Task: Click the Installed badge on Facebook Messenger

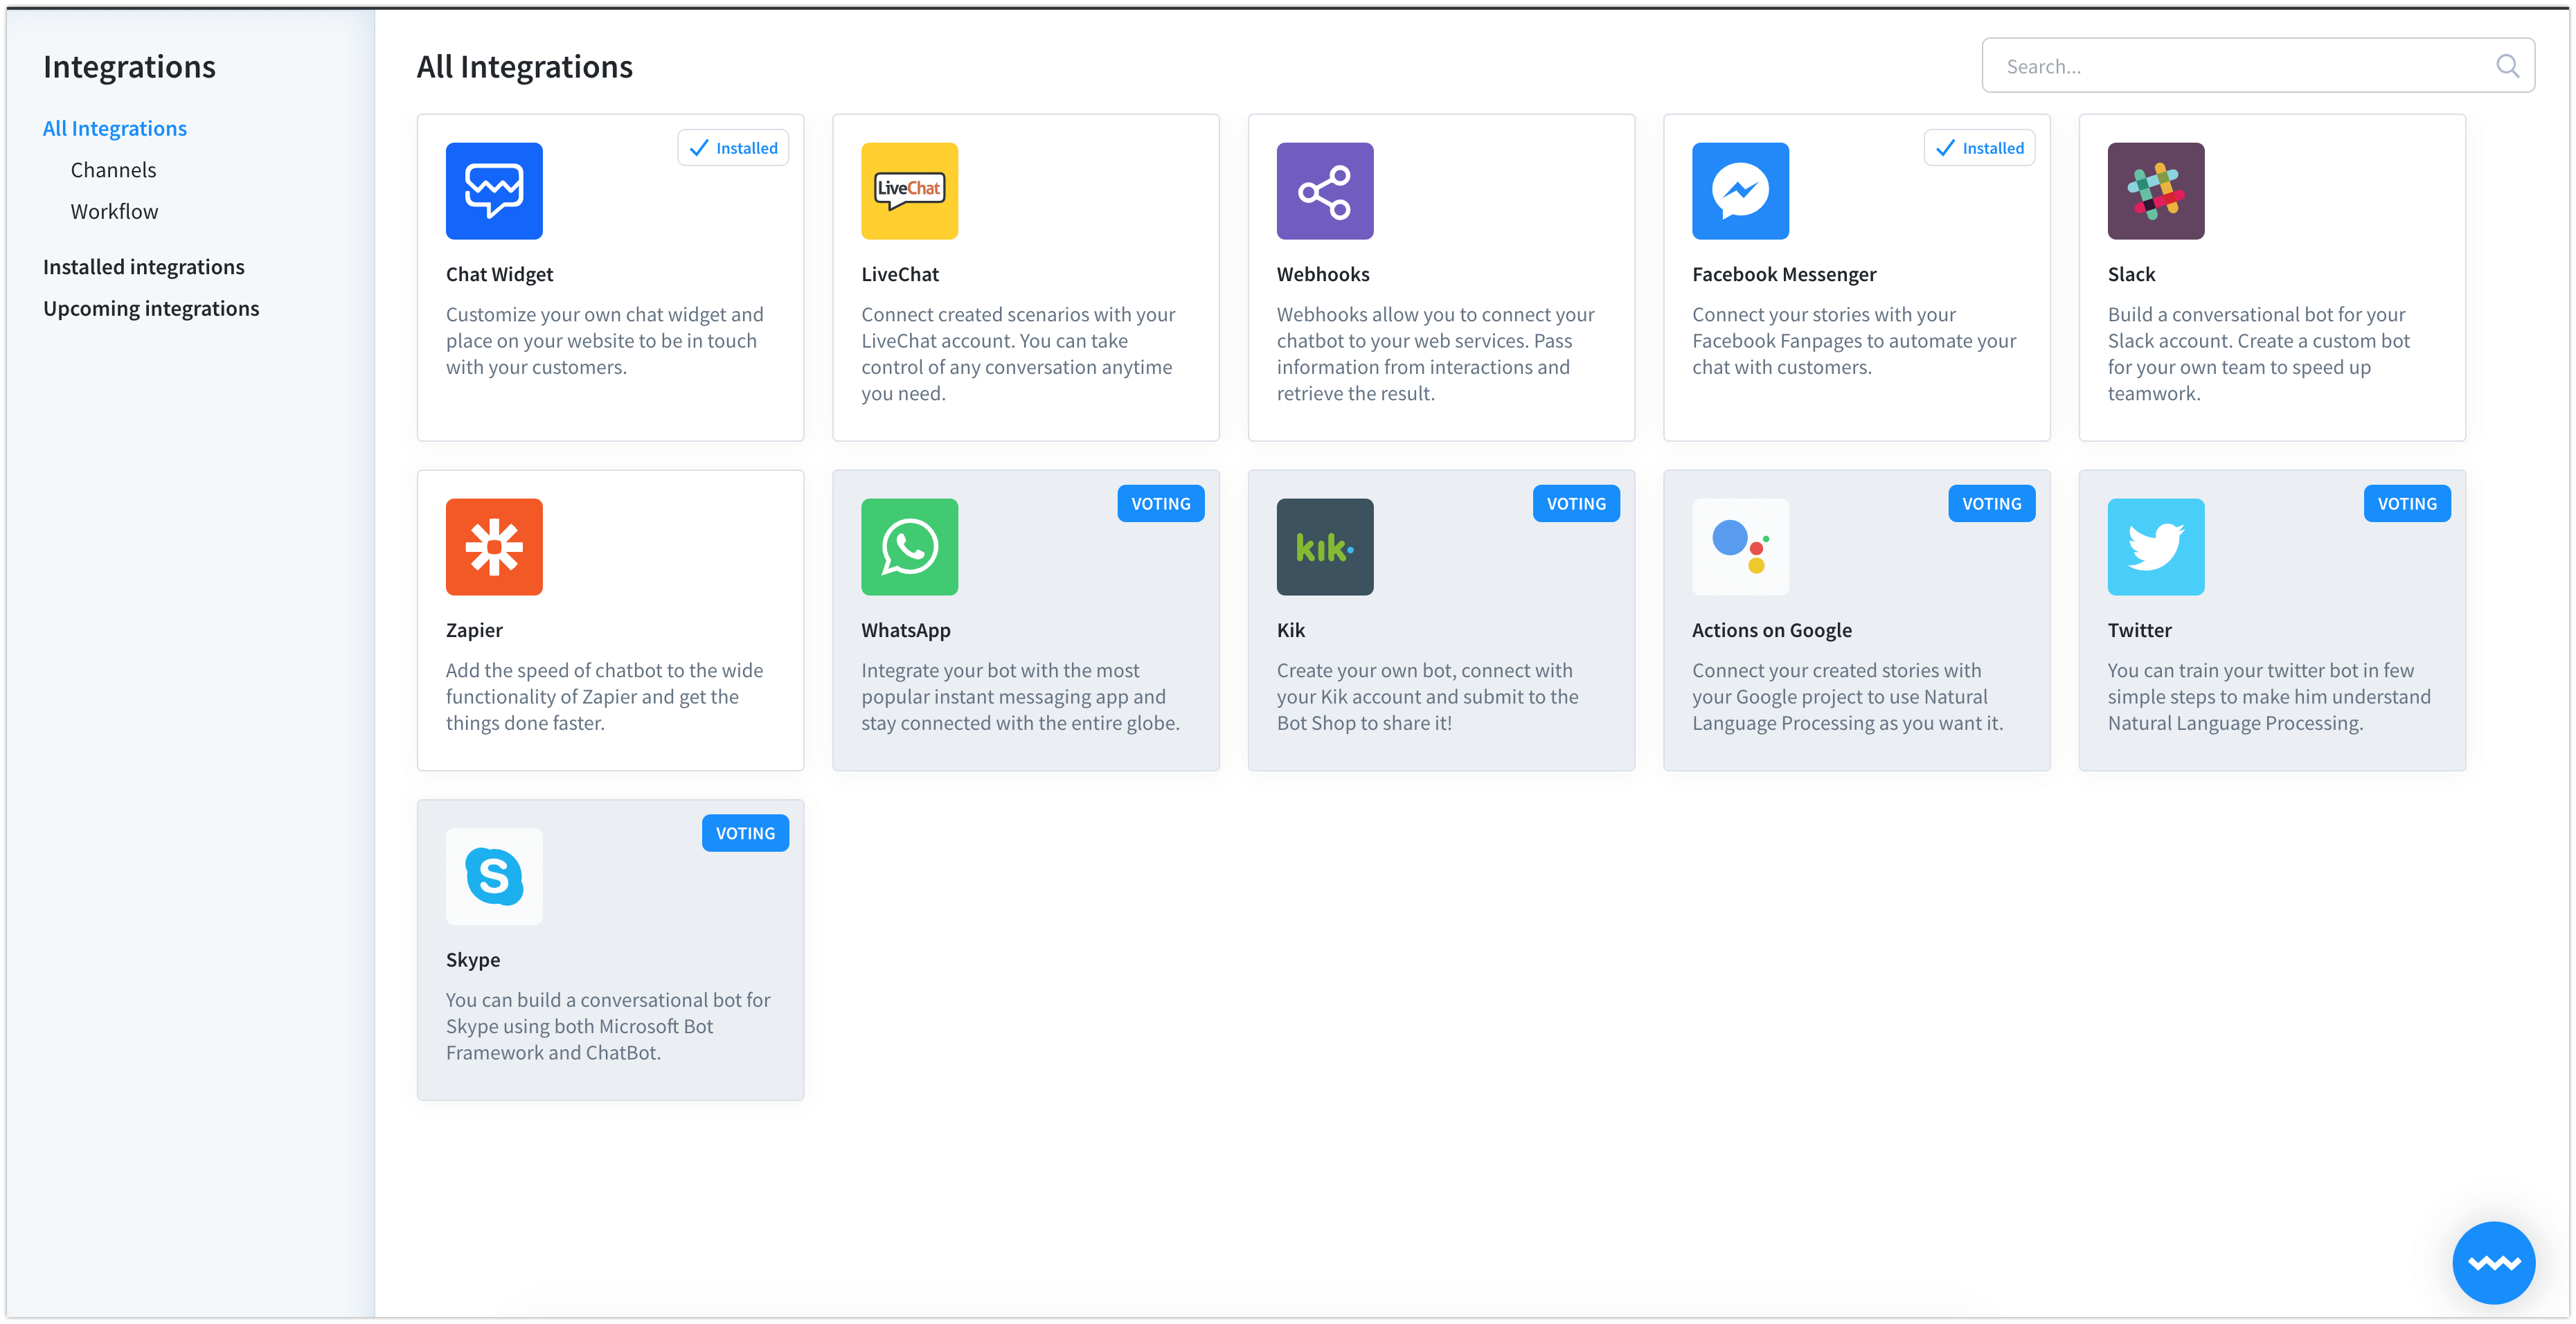Action: coord(1979,148)
